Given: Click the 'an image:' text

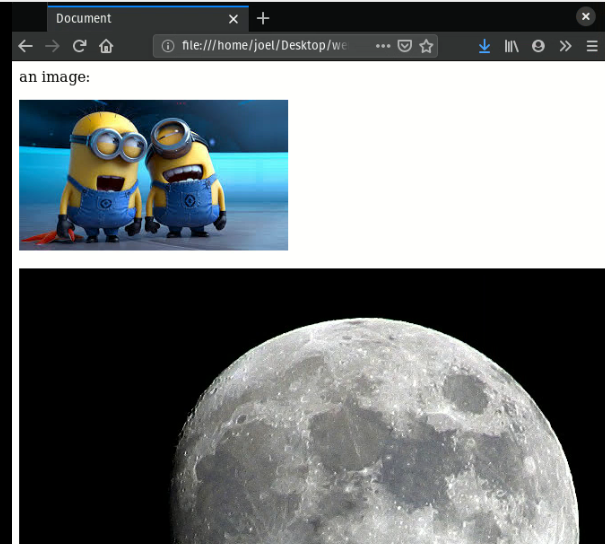Looking at the screenshot, I should coord(54,77).
